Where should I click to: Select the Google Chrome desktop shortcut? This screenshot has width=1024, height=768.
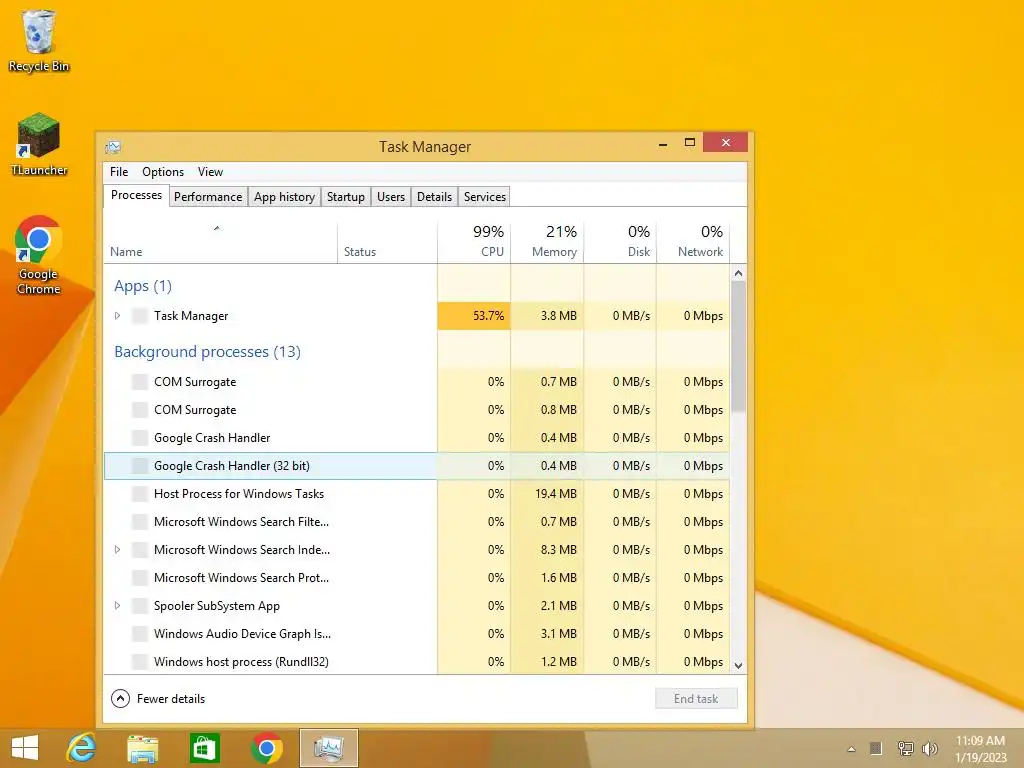(x=39, y=255)
